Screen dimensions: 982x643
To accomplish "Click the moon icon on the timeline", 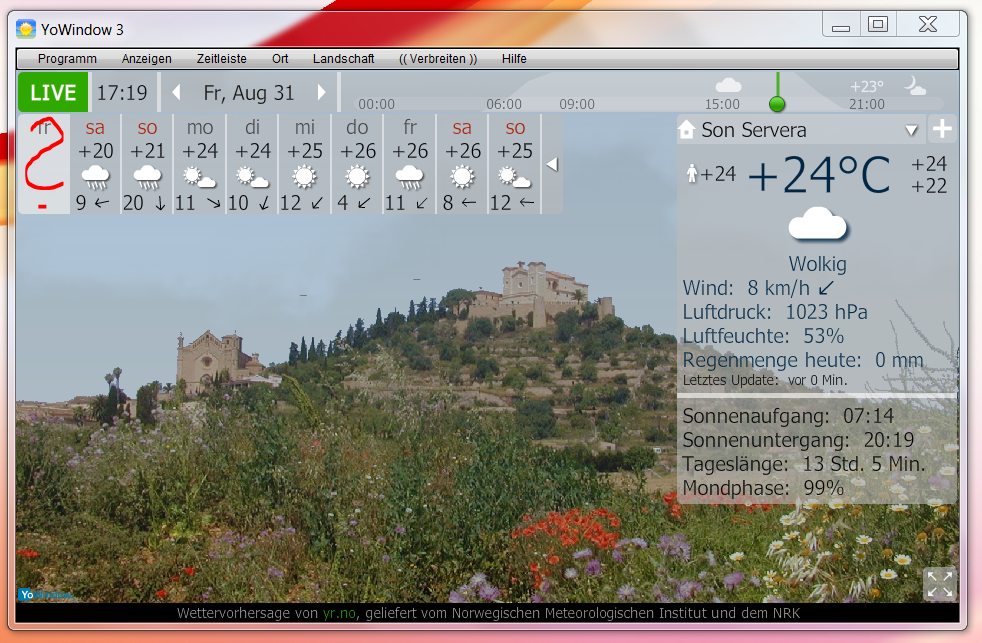I will (x=915, y=87).
